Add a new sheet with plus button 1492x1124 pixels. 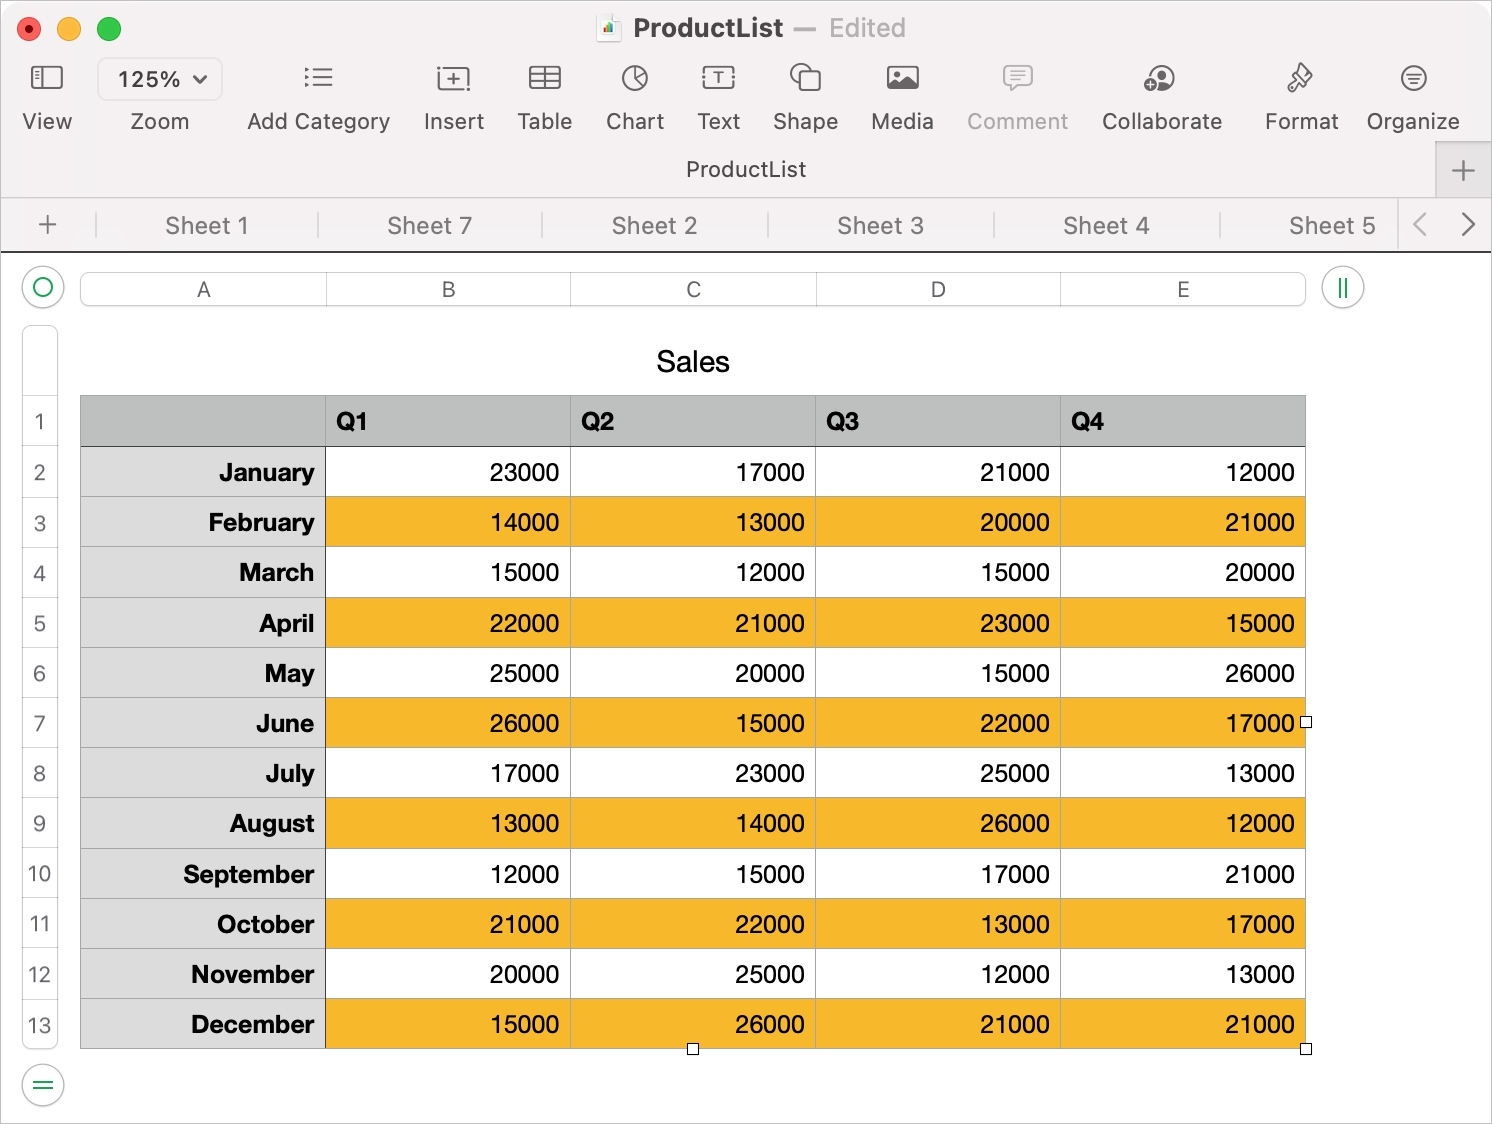(x=47, y=225)
